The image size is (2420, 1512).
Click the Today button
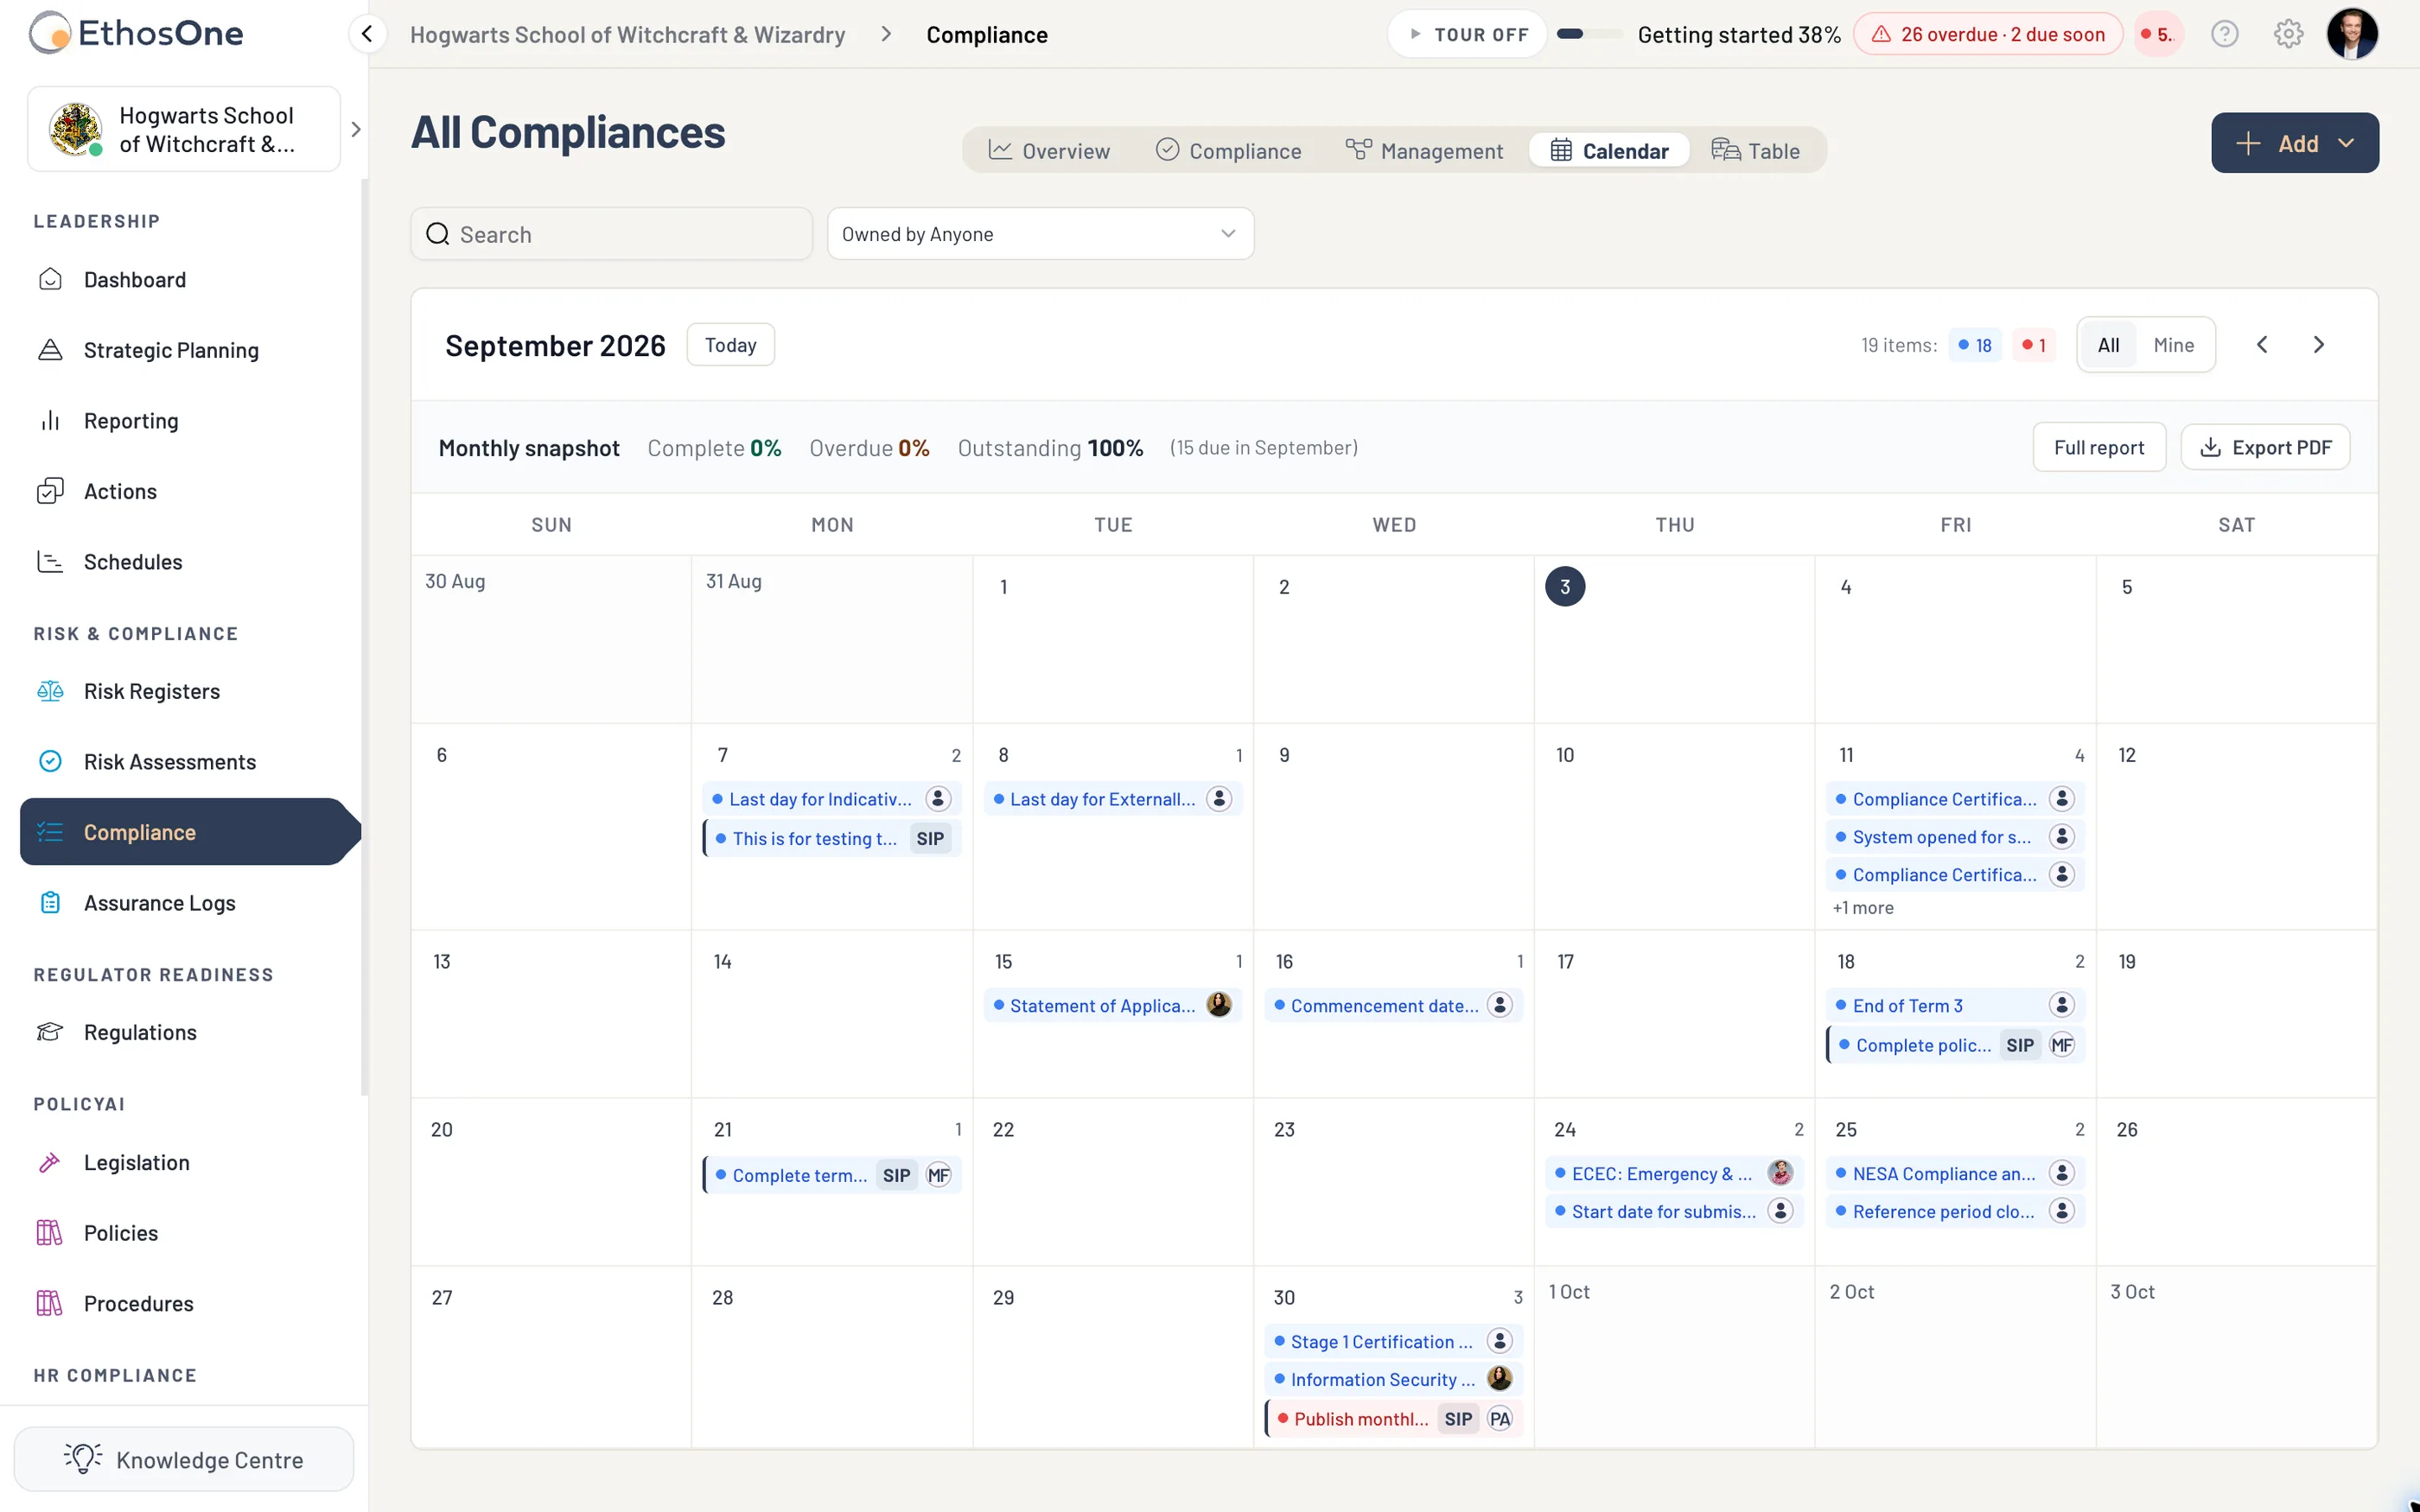pos(730,345)
